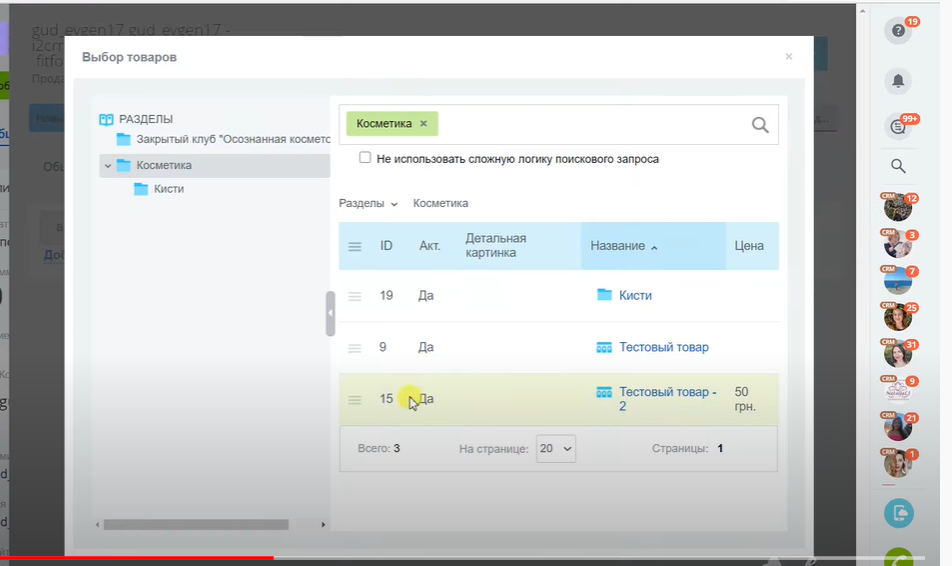Click the Кисти folder icon in table
Viewport: 952px width, 566px height.
(604, 295)
